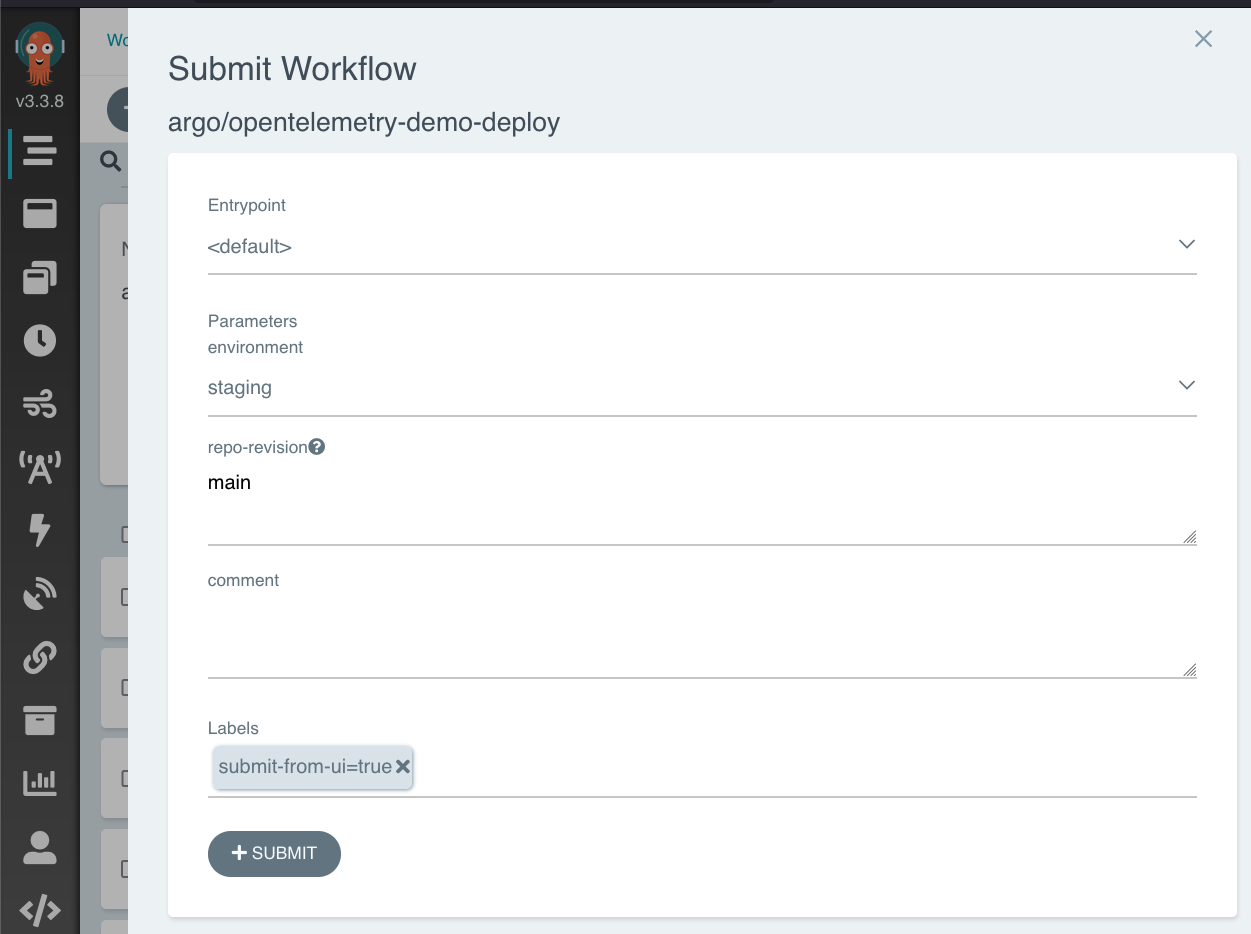Click the Argo octopus logo
This screenshot has width=1251, height=934.
coord(40,55)
